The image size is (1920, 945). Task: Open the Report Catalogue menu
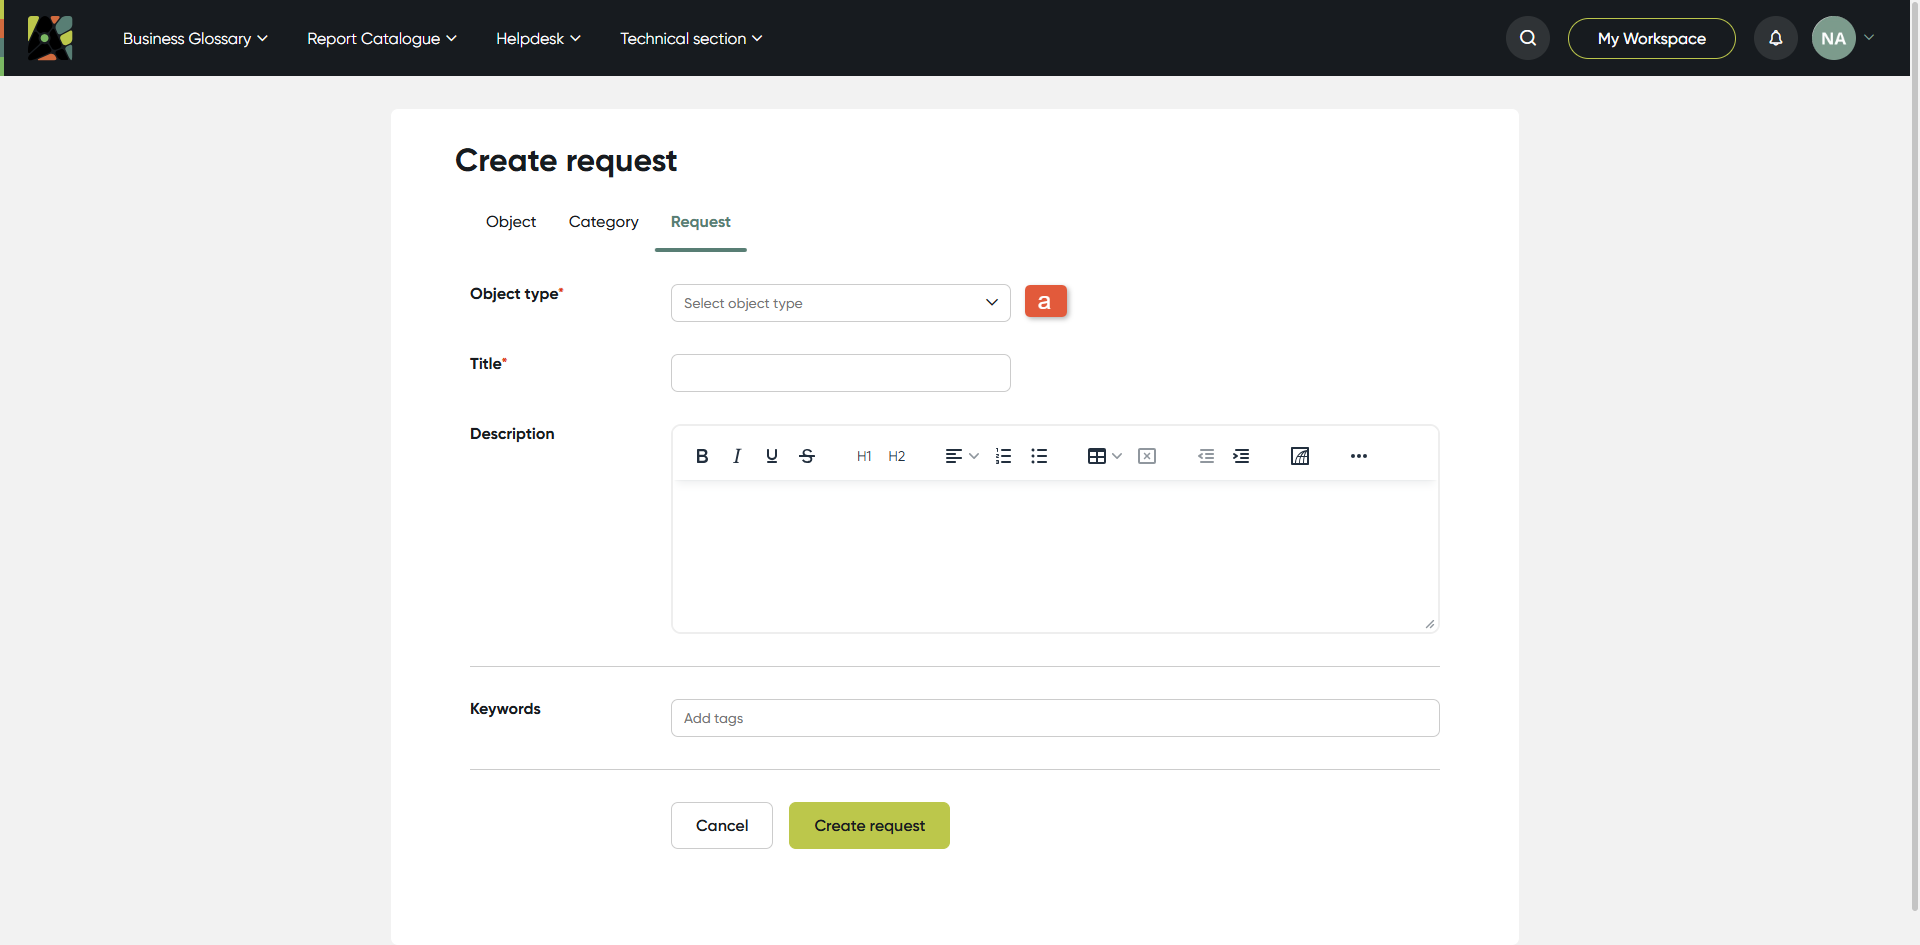[x=382, y=38]
